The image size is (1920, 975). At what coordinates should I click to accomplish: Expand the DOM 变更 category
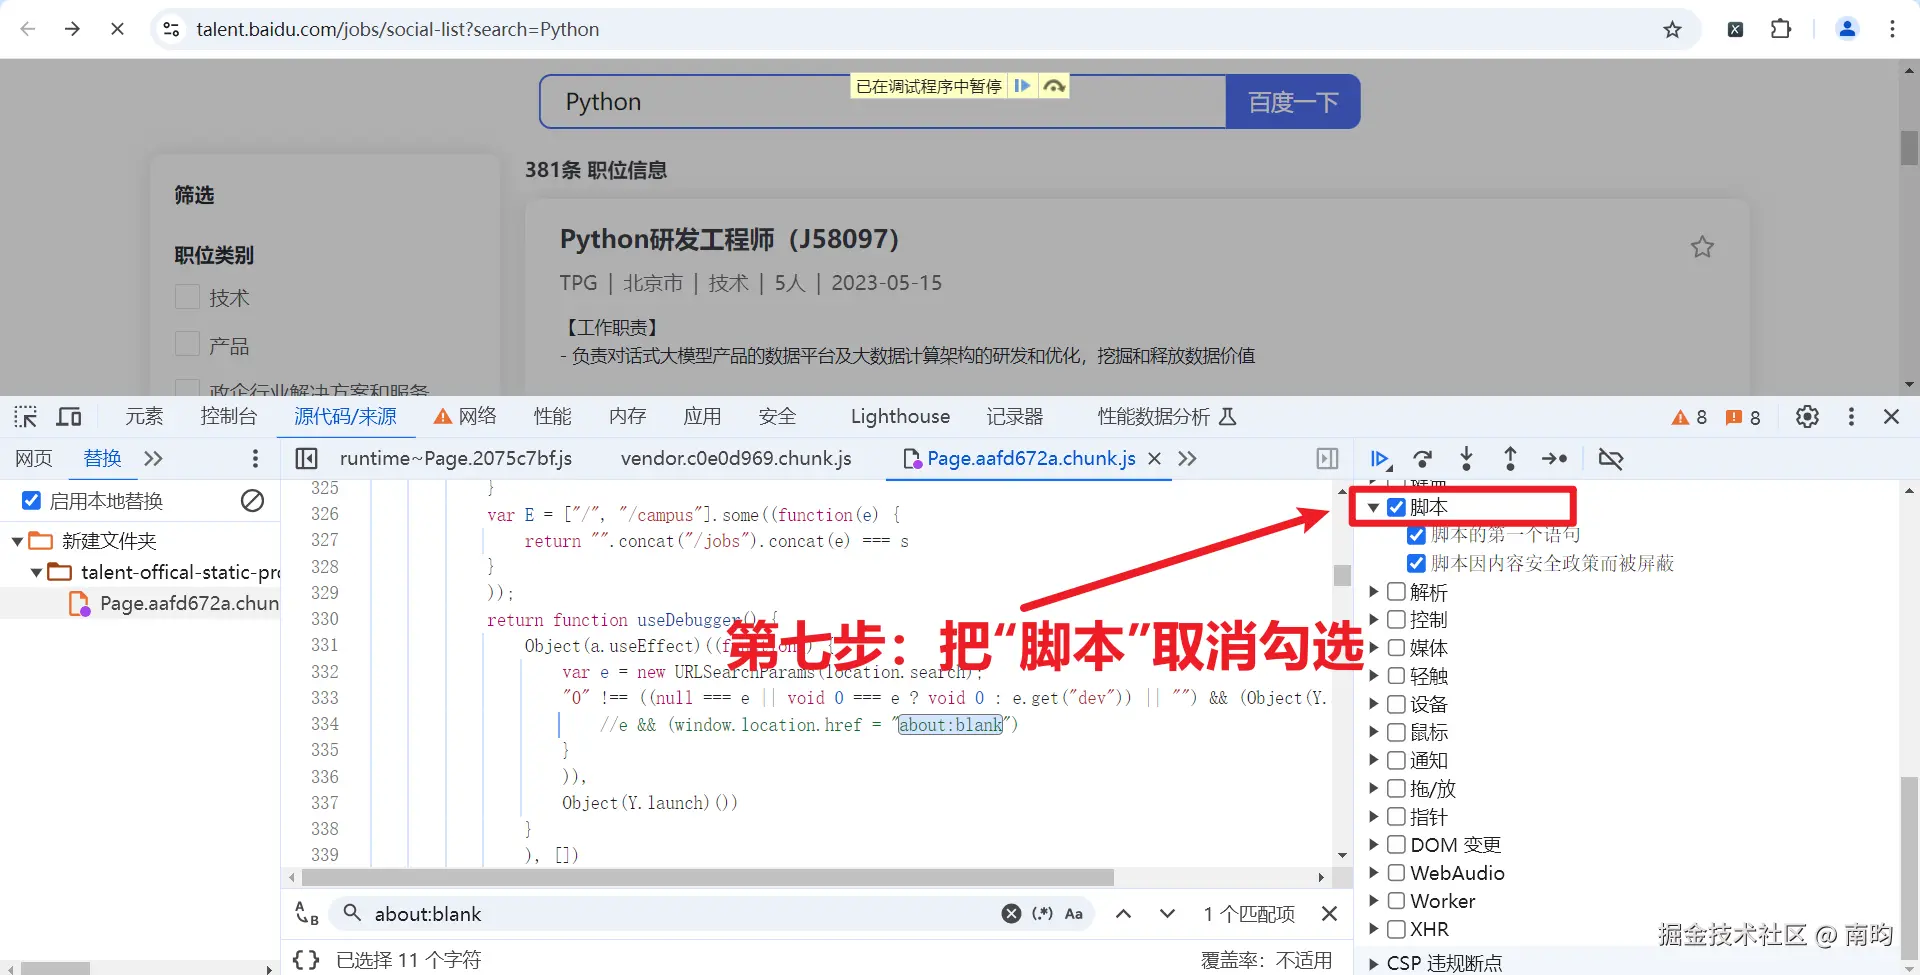1374,844
